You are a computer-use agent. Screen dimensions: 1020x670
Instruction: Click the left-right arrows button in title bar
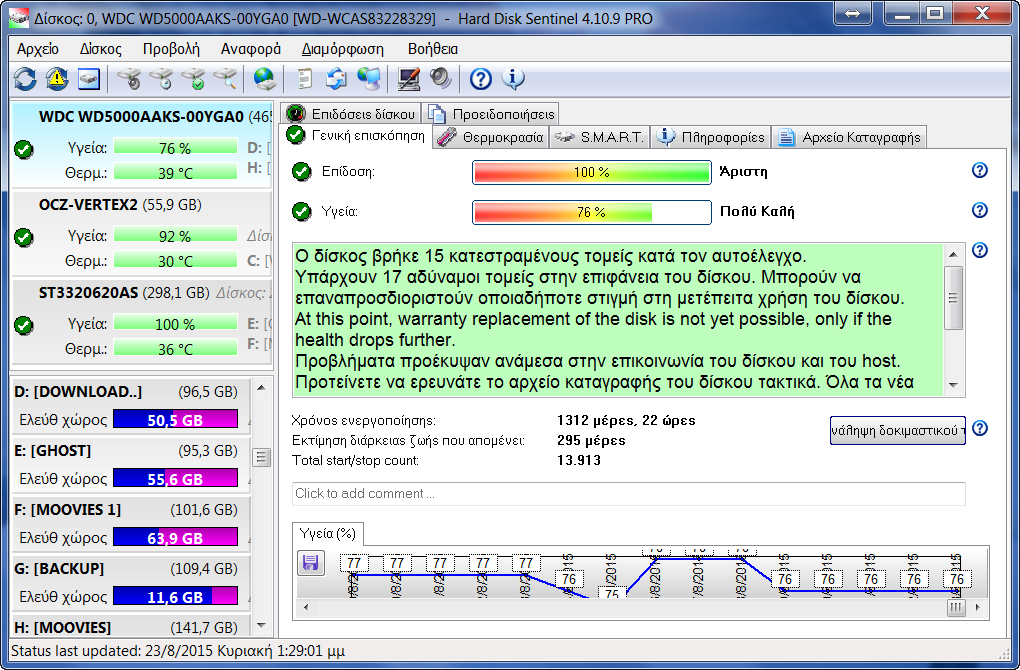click(852, 12)
